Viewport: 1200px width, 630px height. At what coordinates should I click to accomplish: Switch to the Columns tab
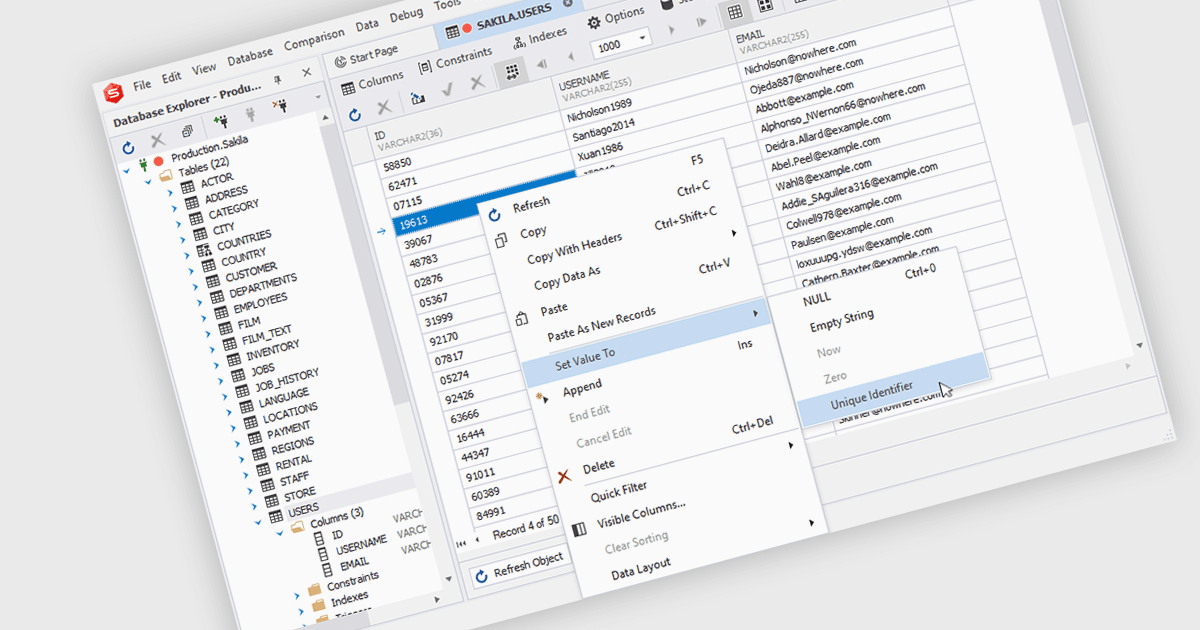point(372,82)
